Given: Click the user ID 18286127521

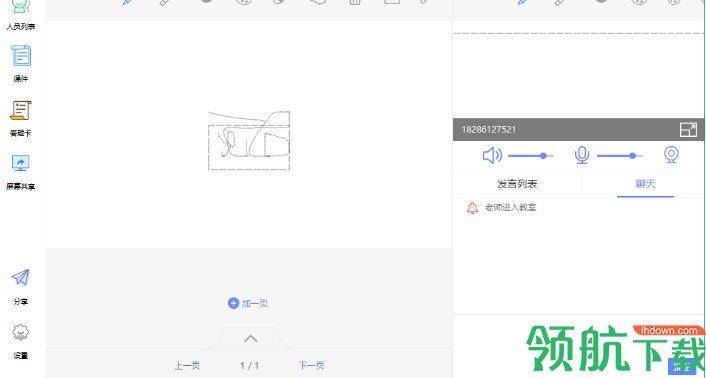Looking at the screenshot, I should point(489,130).
